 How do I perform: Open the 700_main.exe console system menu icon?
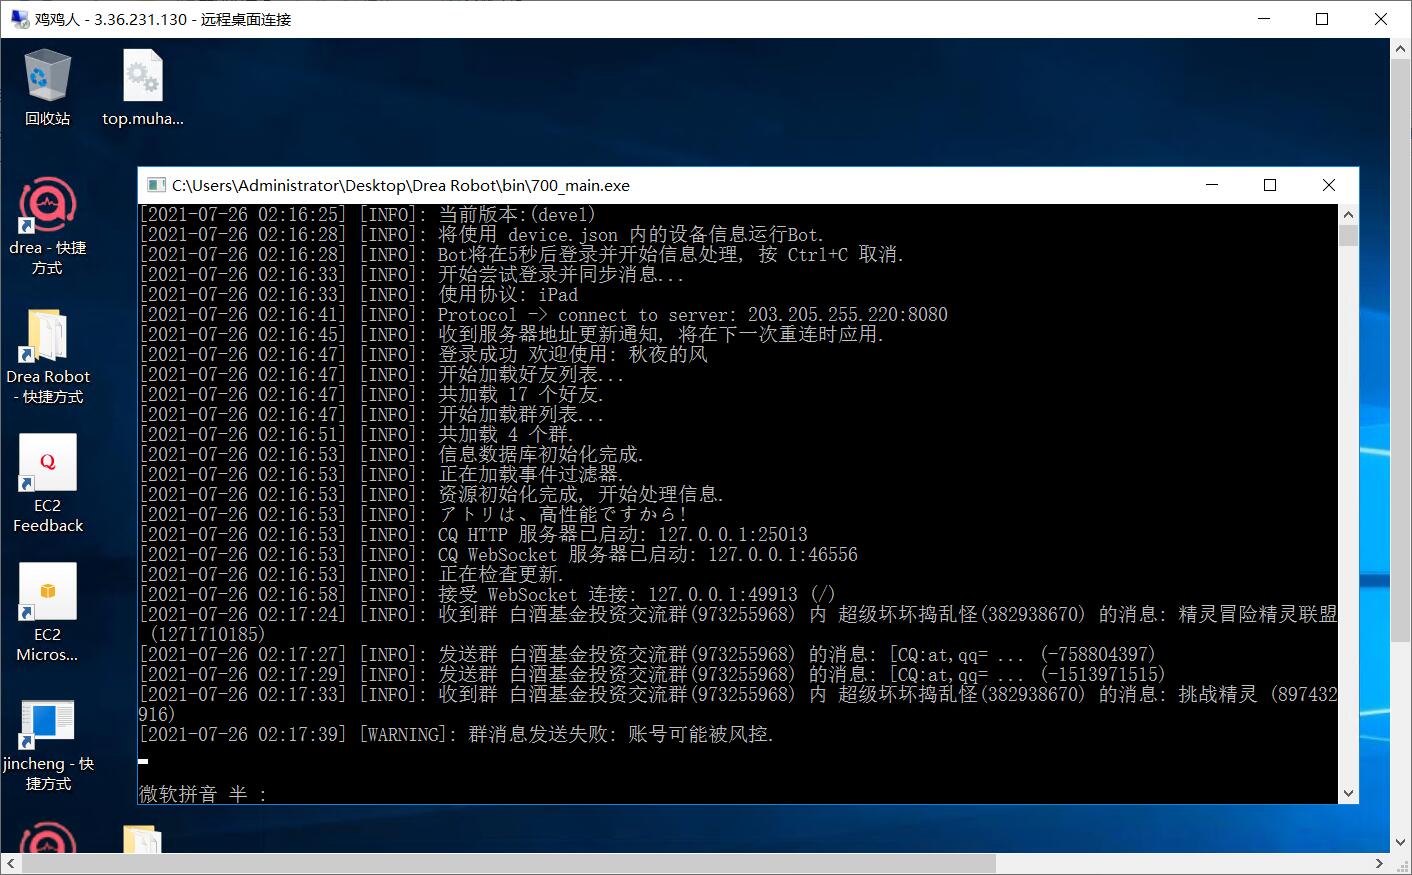[155, 185]
